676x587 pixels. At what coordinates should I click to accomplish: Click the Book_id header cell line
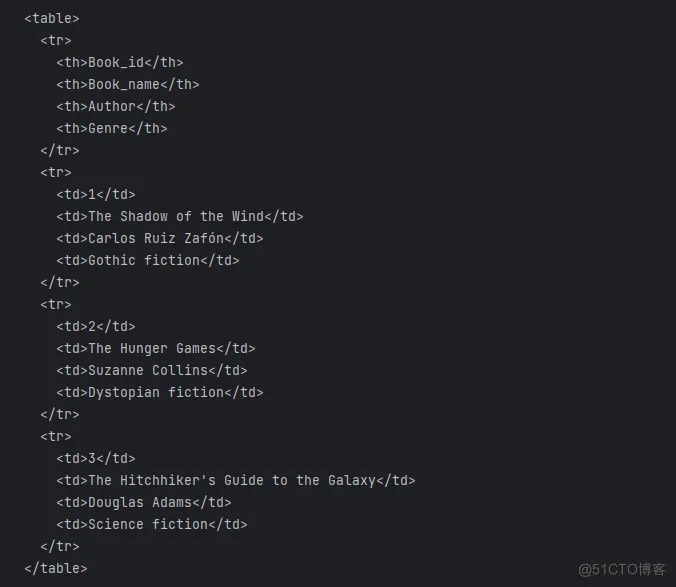tap(119, 62)
